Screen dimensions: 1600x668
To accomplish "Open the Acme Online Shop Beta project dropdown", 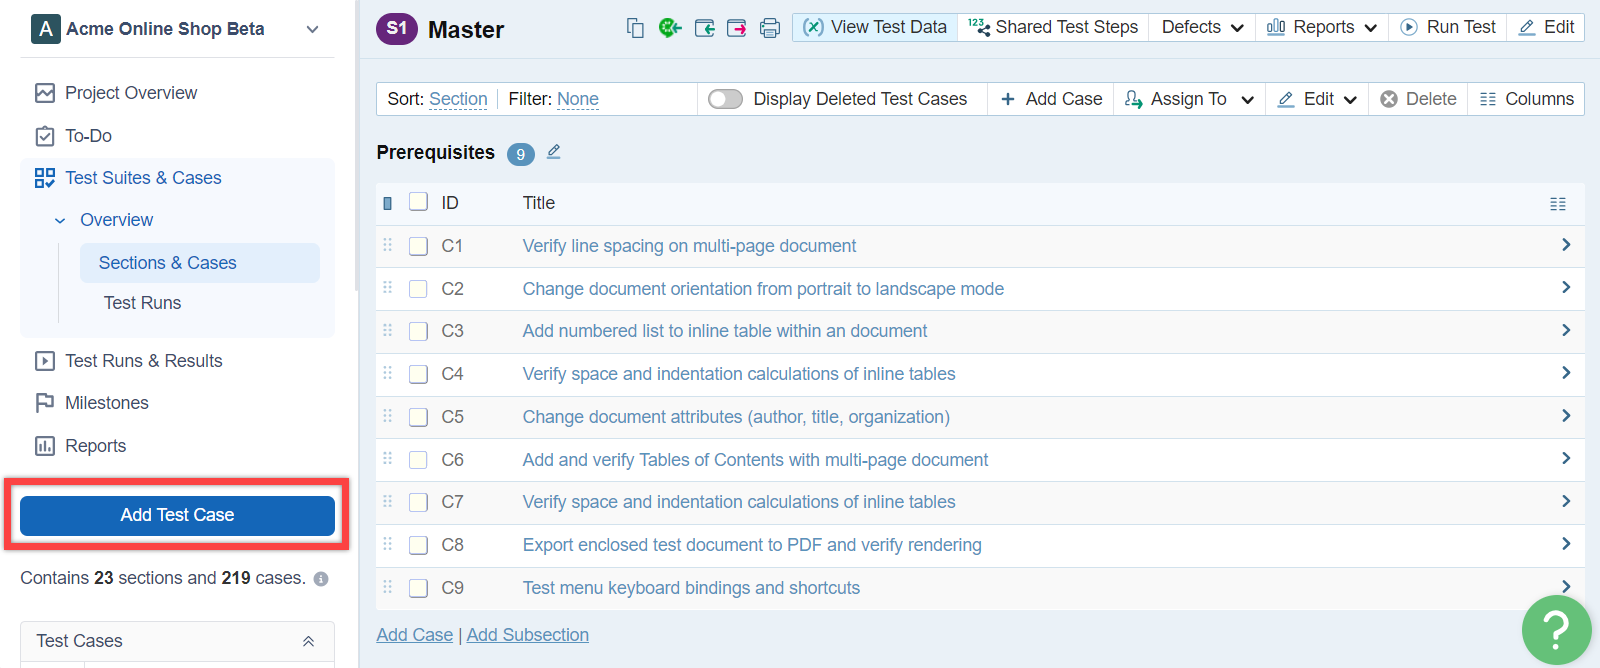I will (312, 29).
